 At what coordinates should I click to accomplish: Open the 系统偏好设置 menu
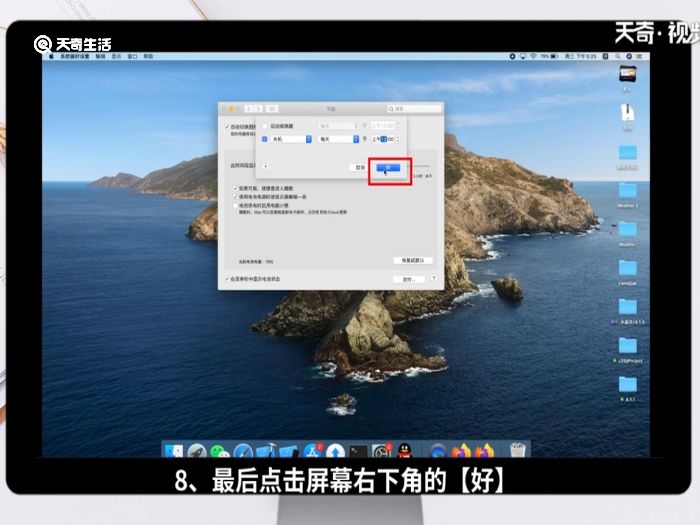pyautogui.click(x=75, y=56)
